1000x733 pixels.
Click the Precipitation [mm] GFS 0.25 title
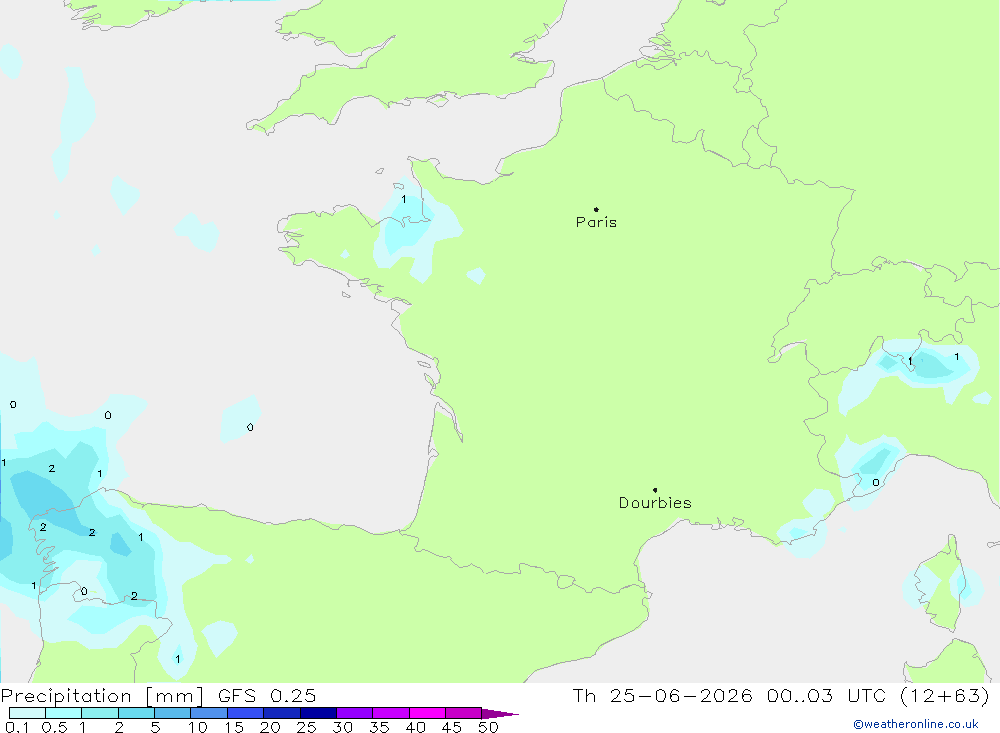[158, 695]
